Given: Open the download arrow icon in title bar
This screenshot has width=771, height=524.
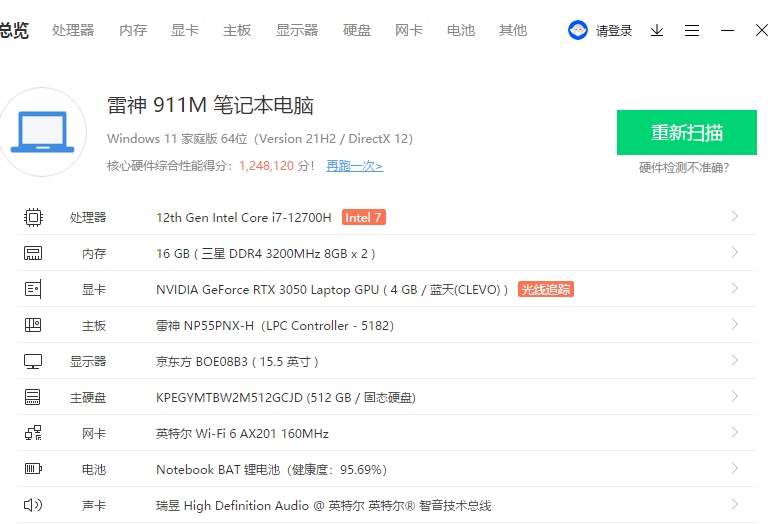Looking at the screenshot, I should coord(657,30).
